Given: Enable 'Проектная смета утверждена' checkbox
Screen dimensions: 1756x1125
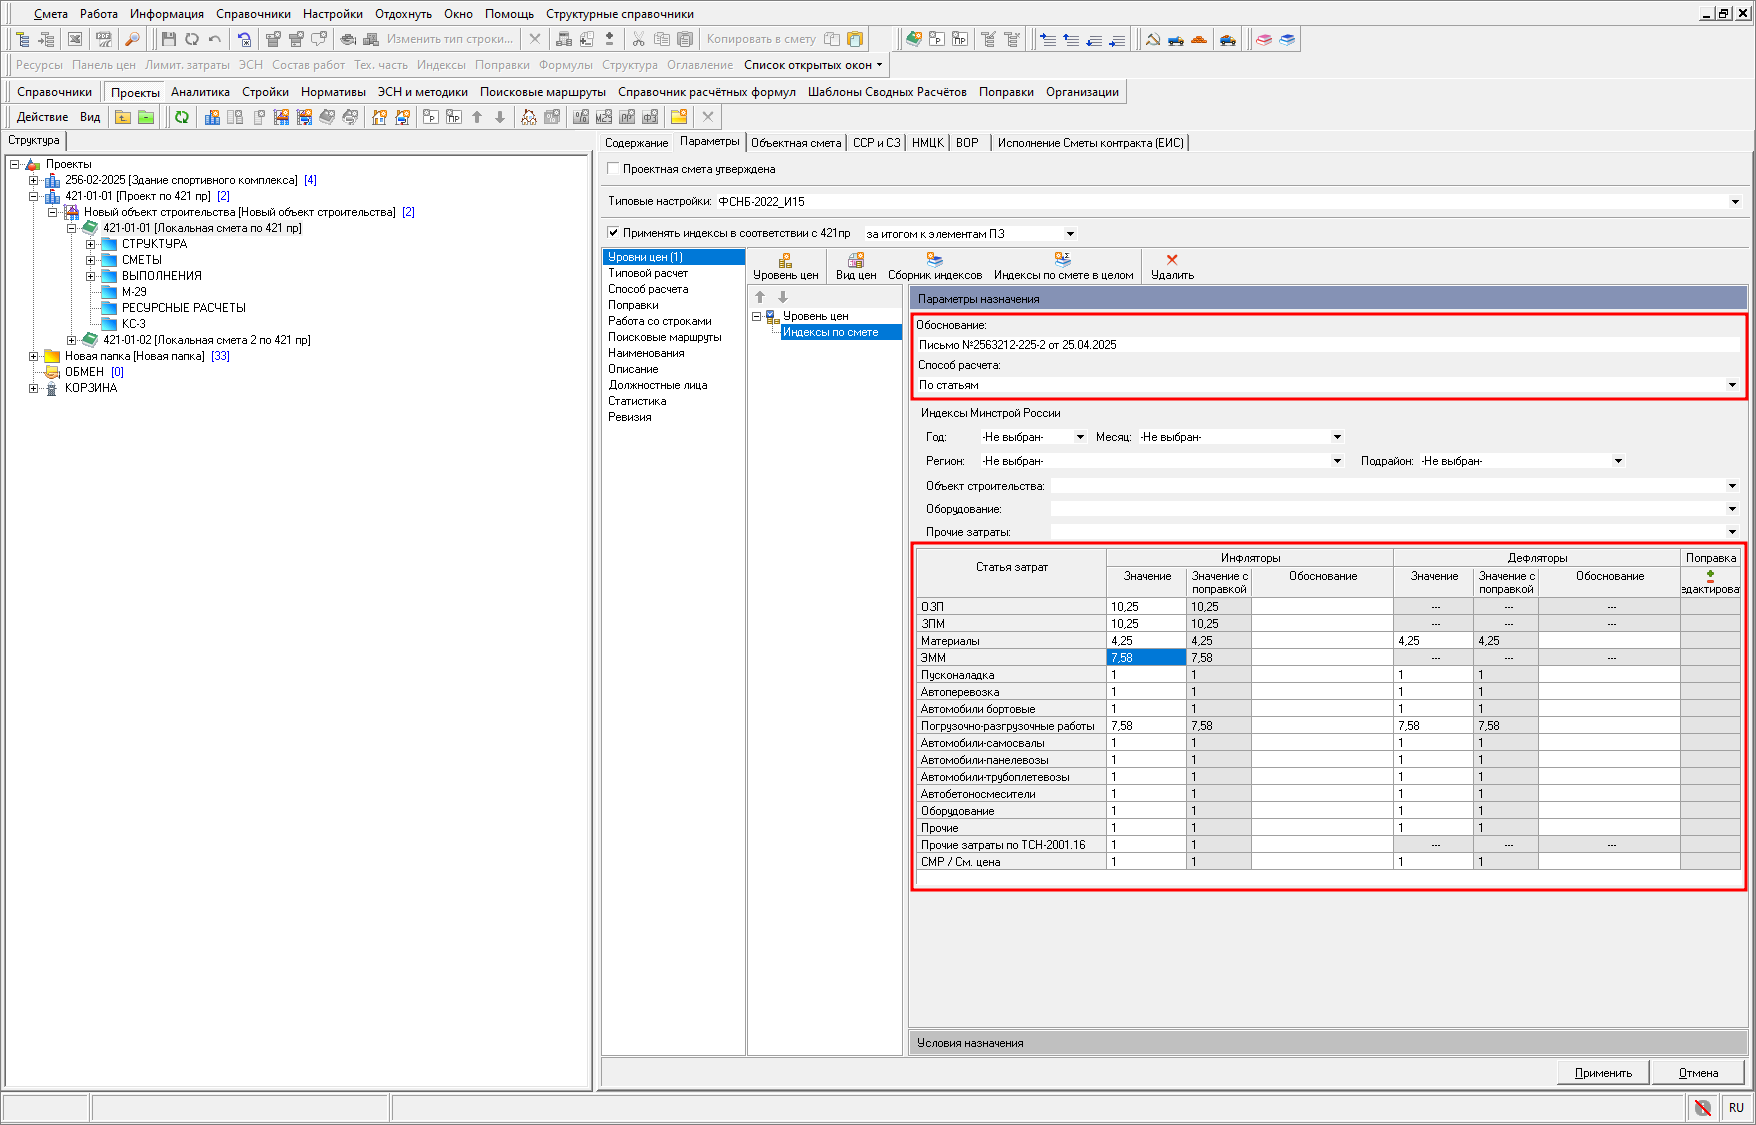Looking at the screenshot, I should coord(614,169).
